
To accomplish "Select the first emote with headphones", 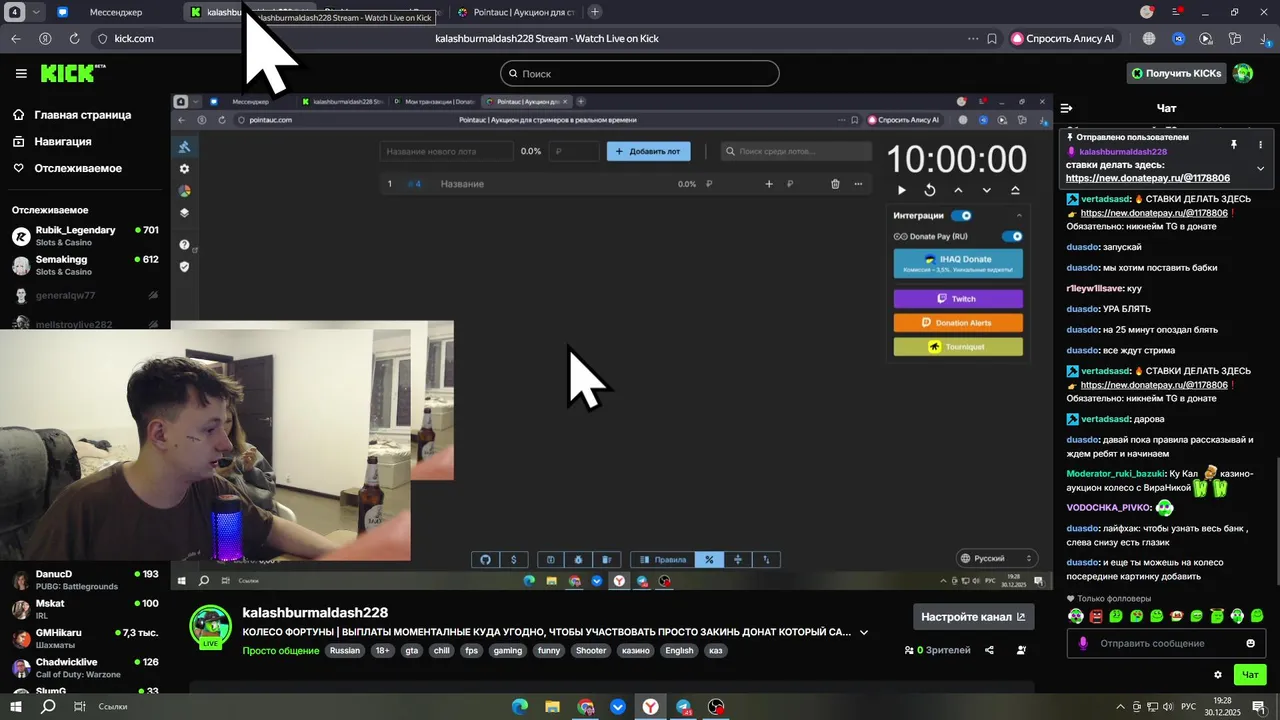I will [x=1076, y=616].
